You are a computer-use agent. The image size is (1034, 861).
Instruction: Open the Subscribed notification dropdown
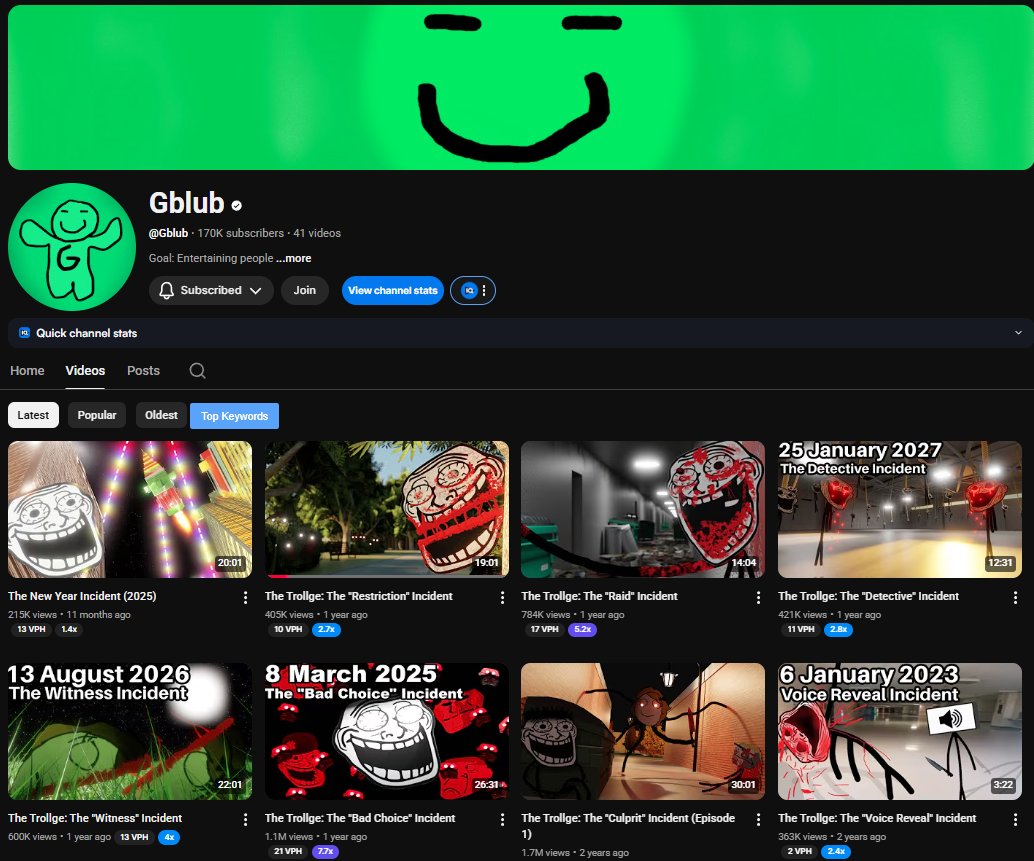211,290
